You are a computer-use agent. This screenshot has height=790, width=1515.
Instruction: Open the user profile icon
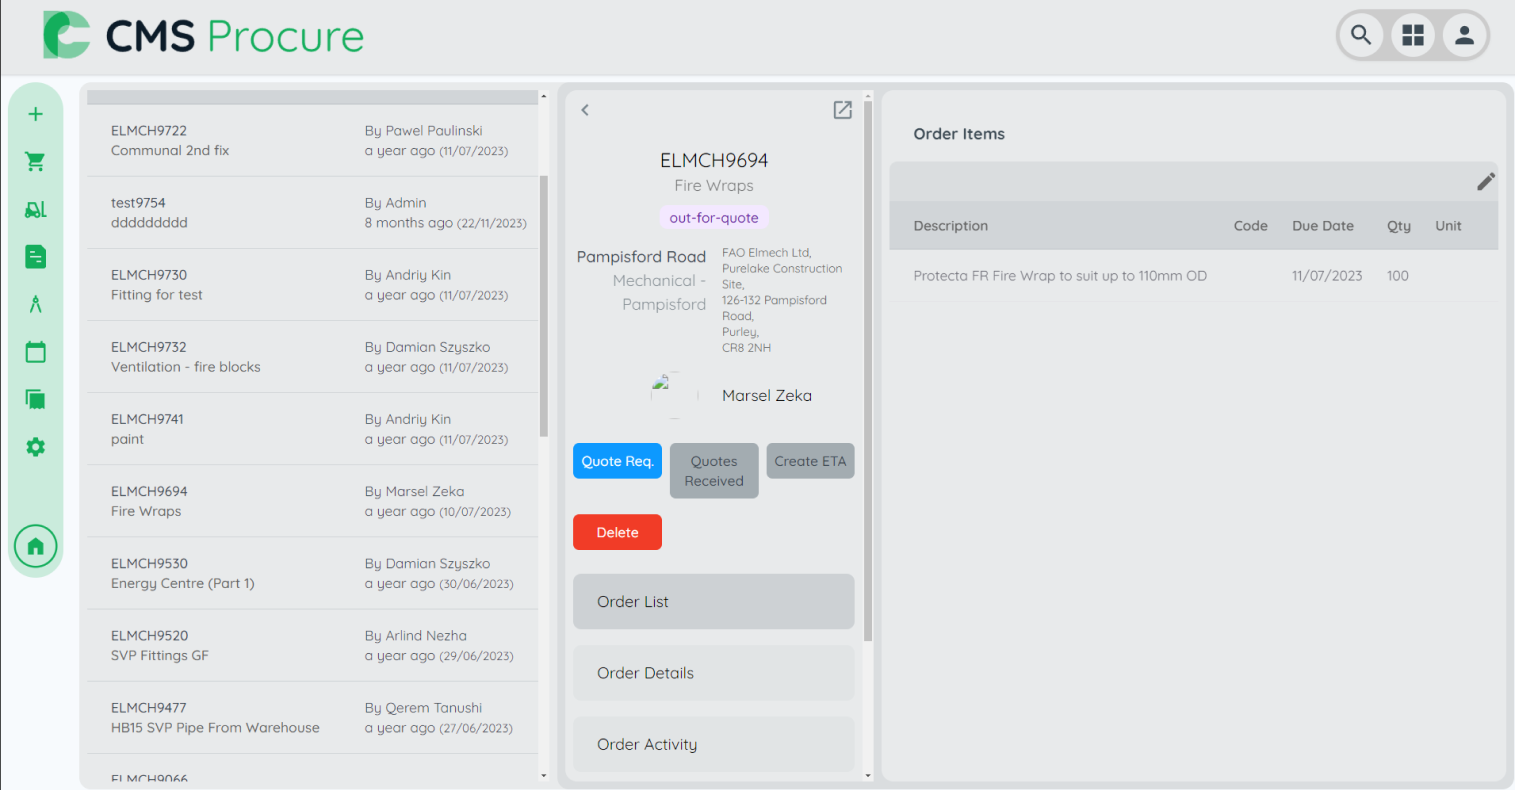(1464, 35)
